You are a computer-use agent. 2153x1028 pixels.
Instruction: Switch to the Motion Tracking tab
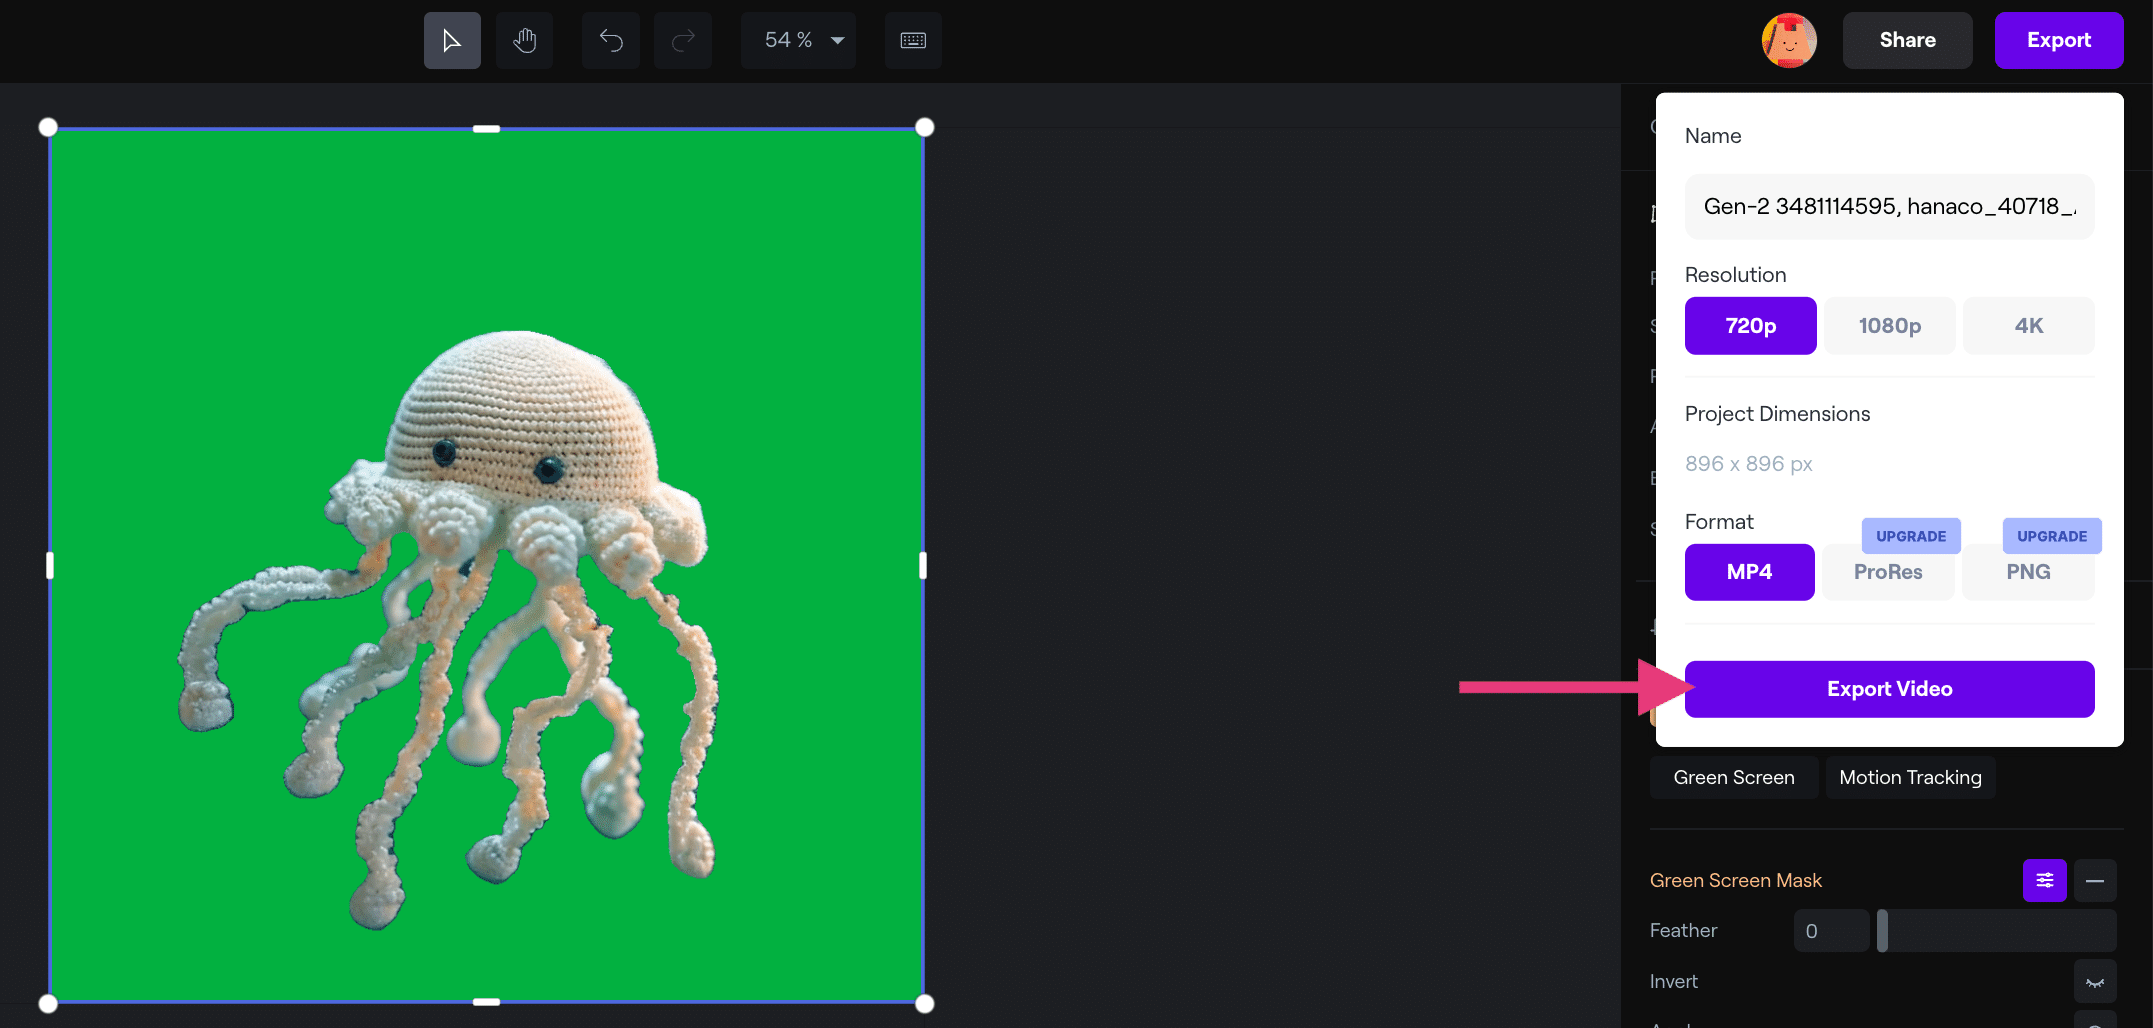[1910, 777]
